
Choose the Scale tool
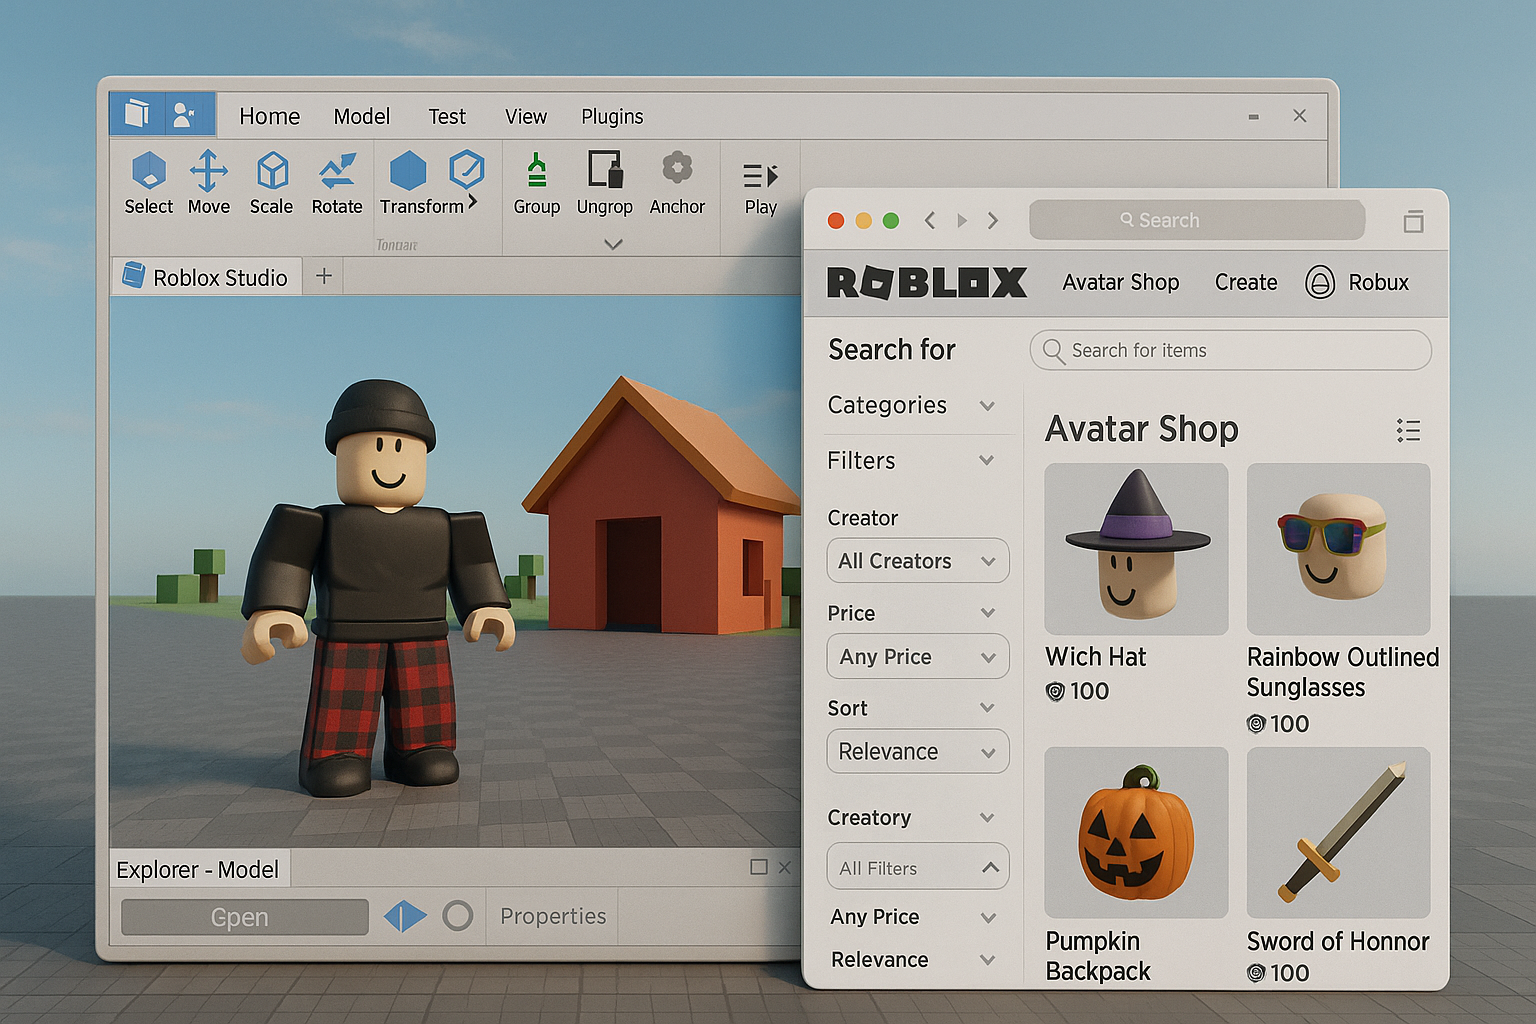pyautogui.click(x=271, y=182)
